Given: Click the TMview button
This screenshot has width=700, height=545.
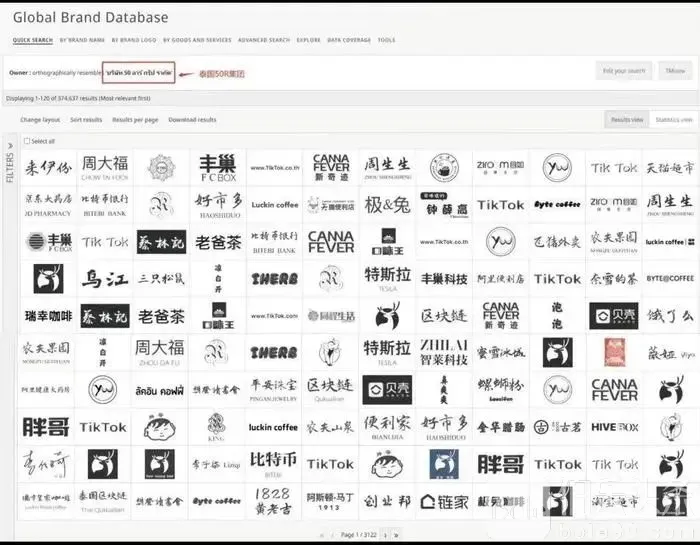Looking at the screenshot, I should [x=675, y=71].
